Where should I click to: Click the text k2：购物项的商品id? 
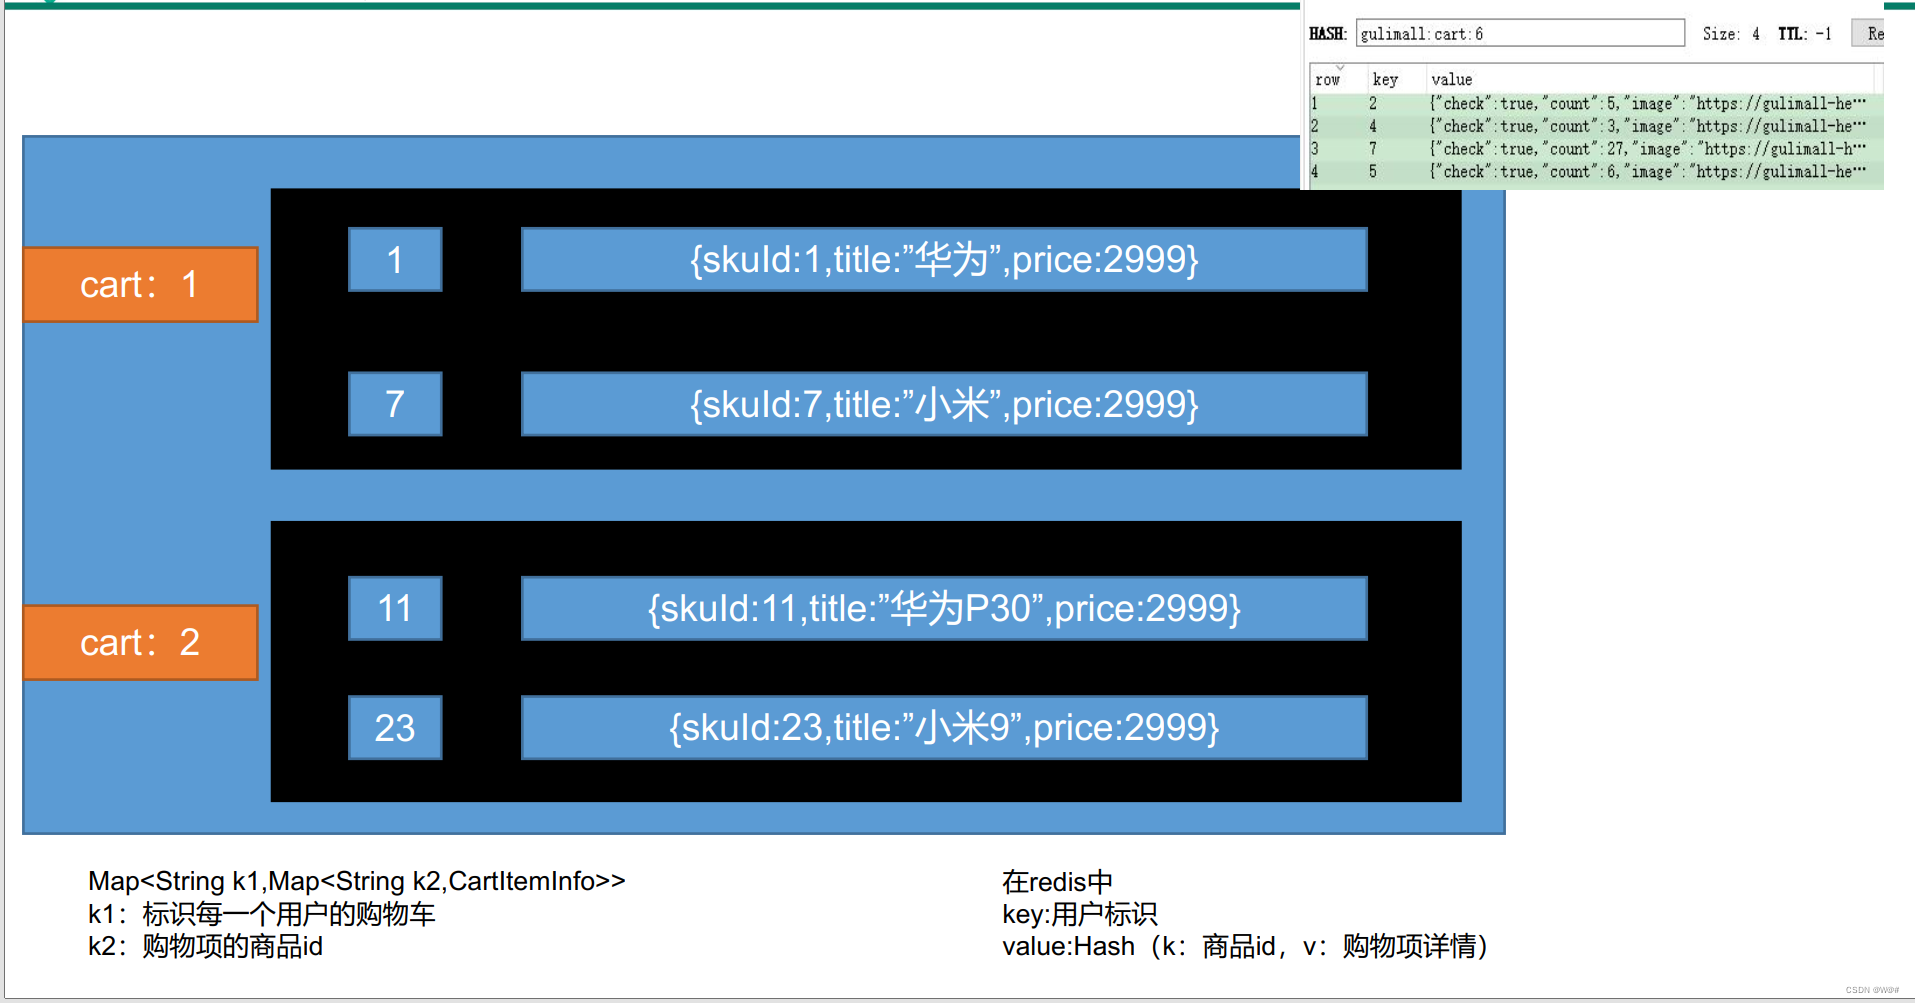tap(206, 946)
